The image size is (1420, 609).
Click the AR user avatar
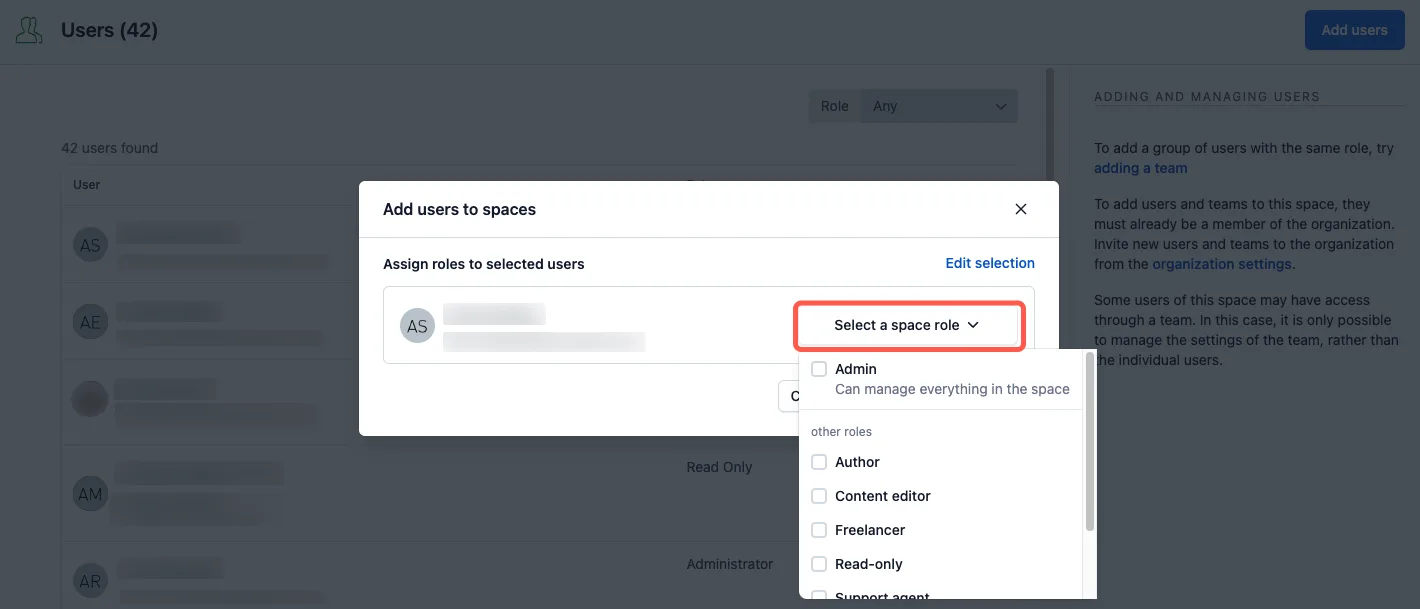tap(90, 581)
